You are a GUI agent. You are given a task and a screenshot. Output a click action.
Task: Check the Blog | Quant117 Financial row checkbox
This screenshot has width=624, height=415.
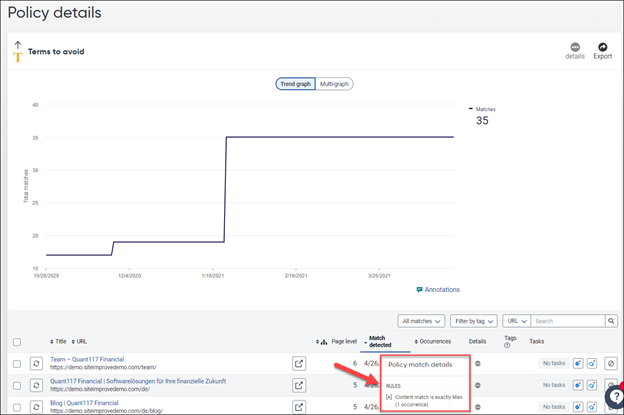click(x=17, y=407)
